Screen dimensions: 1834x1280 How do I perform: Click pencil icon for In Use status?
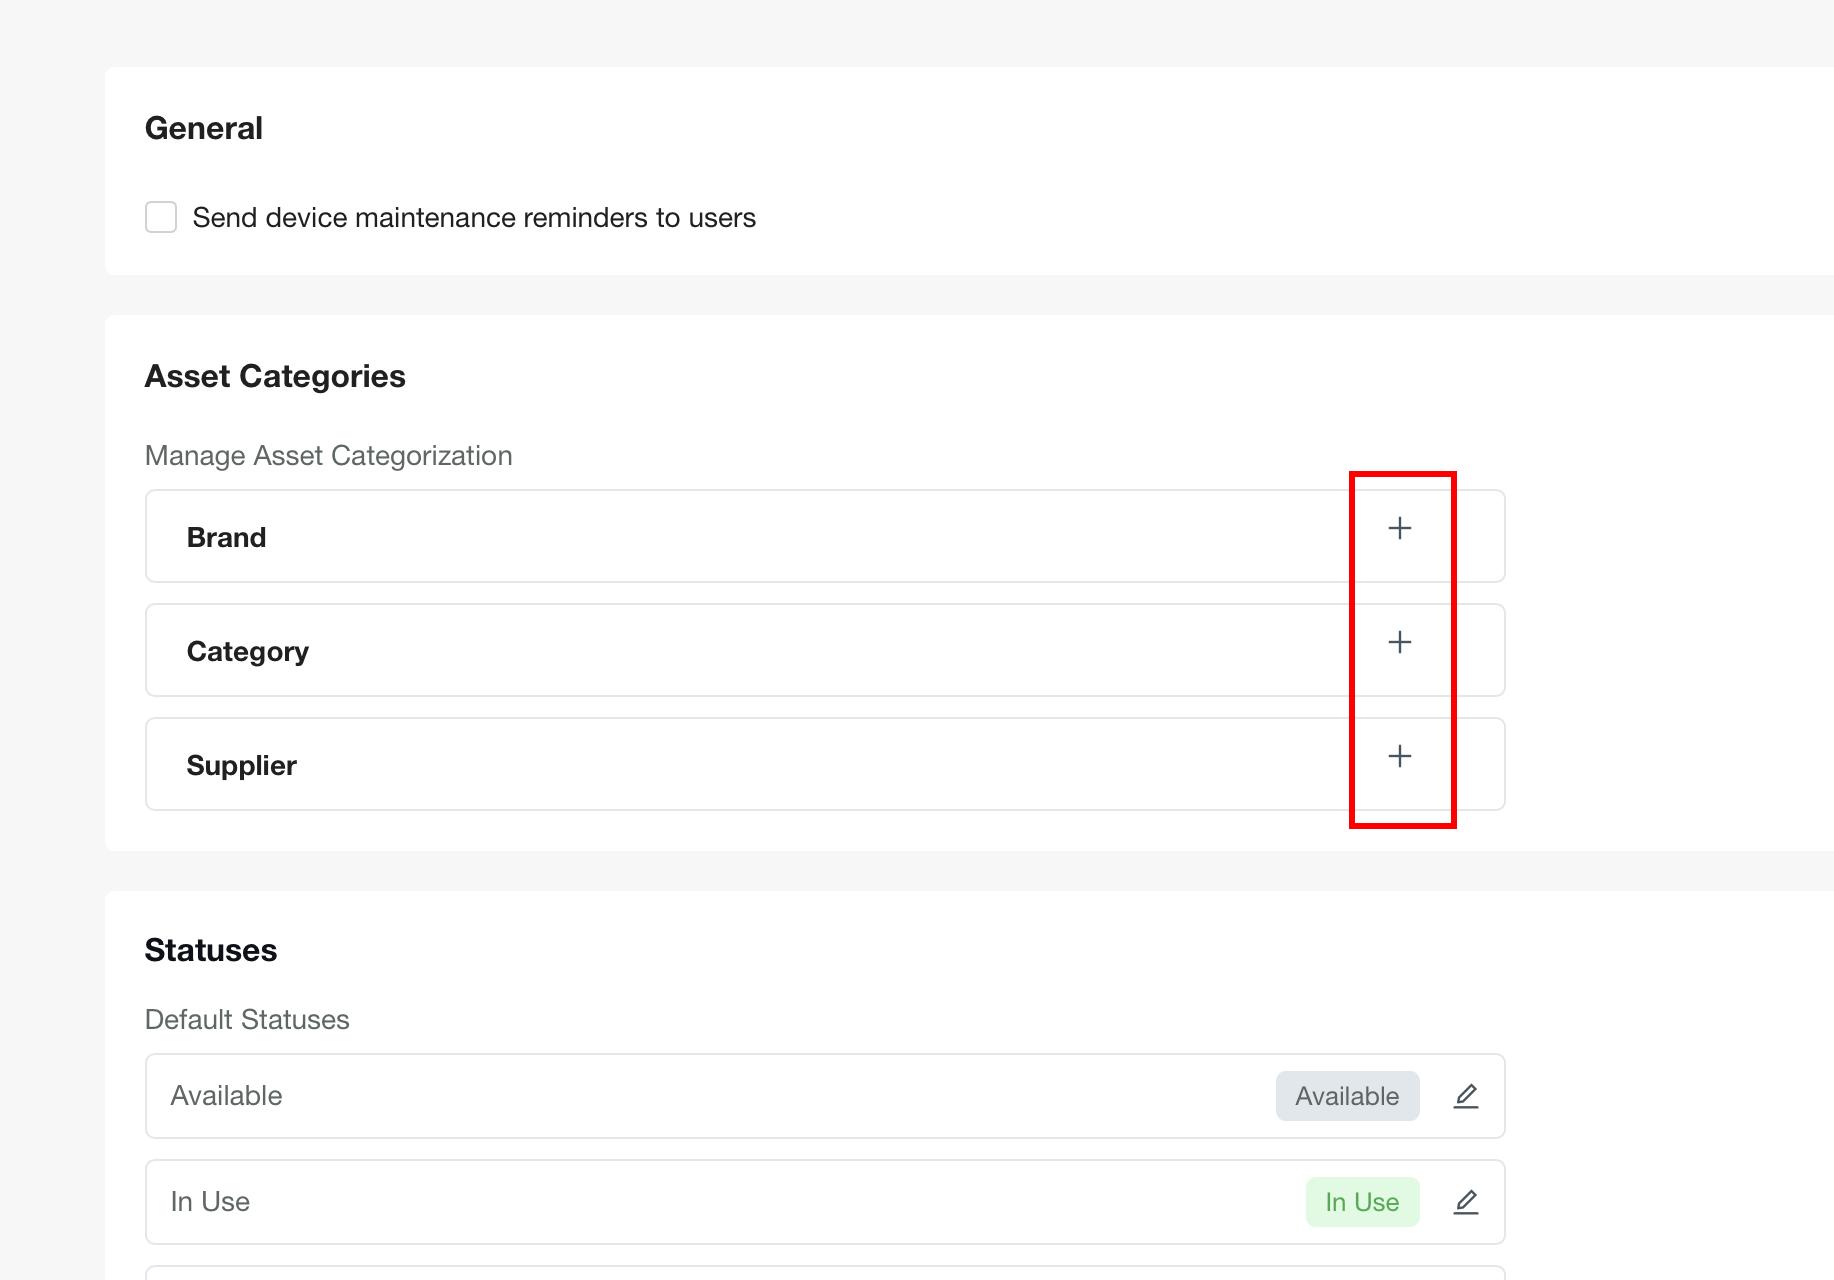1465,1202
